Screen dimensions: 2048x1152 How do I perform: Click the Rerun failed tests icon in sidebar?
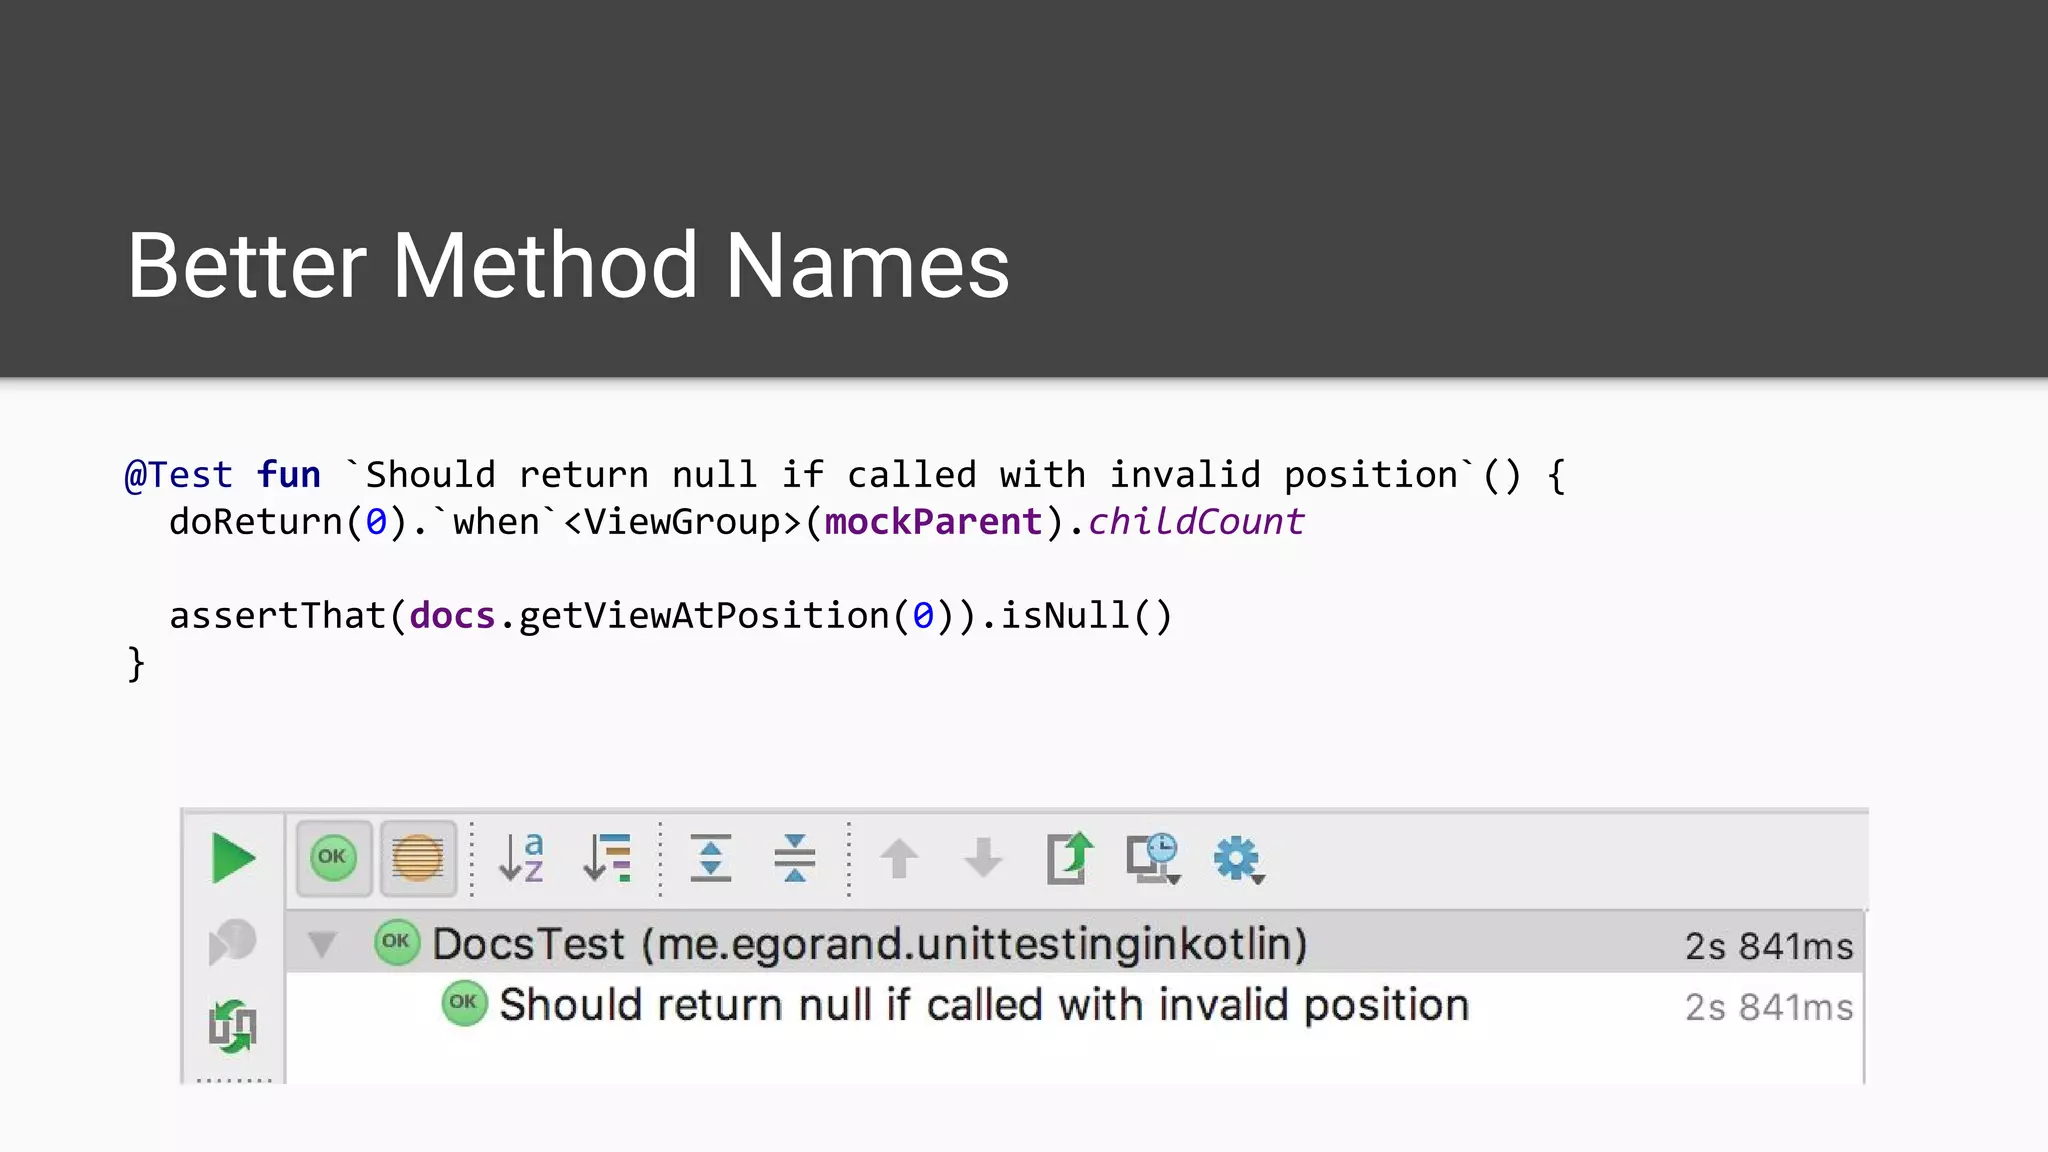click(232, 942)
